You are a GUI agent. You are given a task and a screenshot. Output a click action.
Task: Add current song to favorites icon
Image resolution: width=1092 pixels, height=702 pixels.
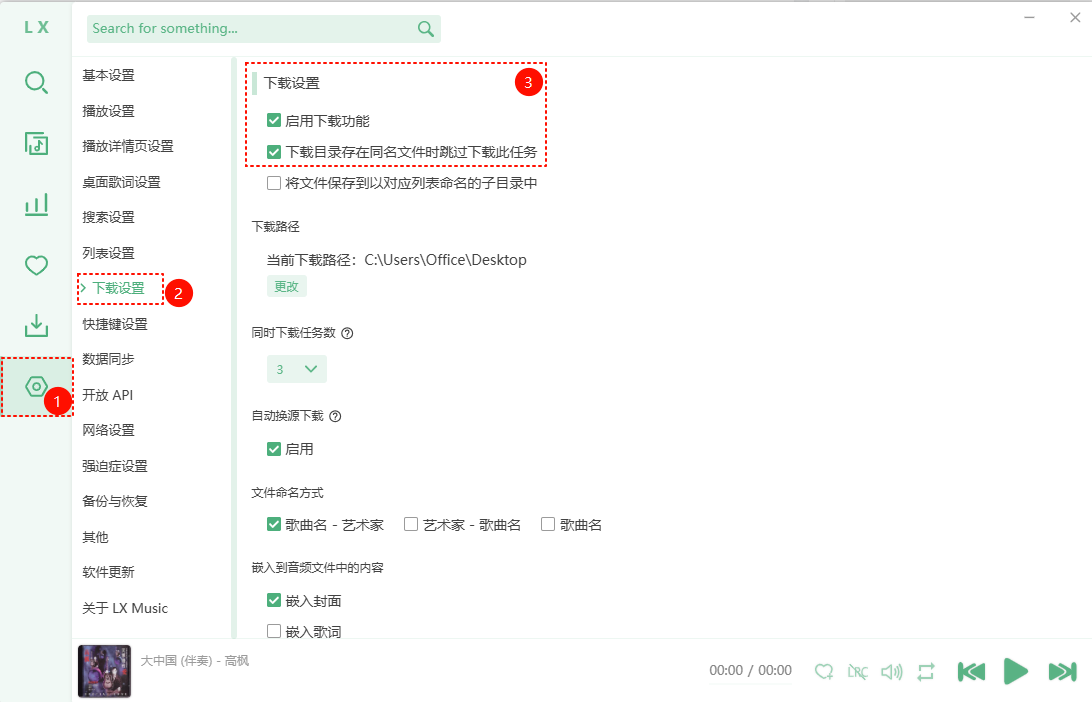click(823, 671)
